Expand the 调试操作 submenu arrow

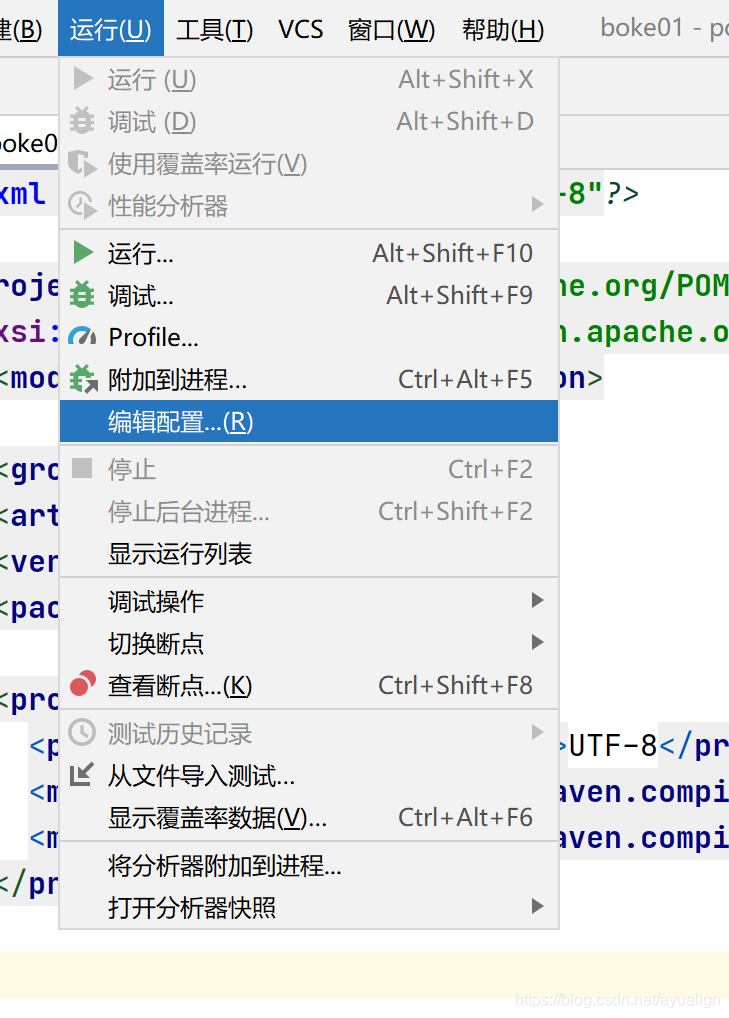click(x=537, y=600)
